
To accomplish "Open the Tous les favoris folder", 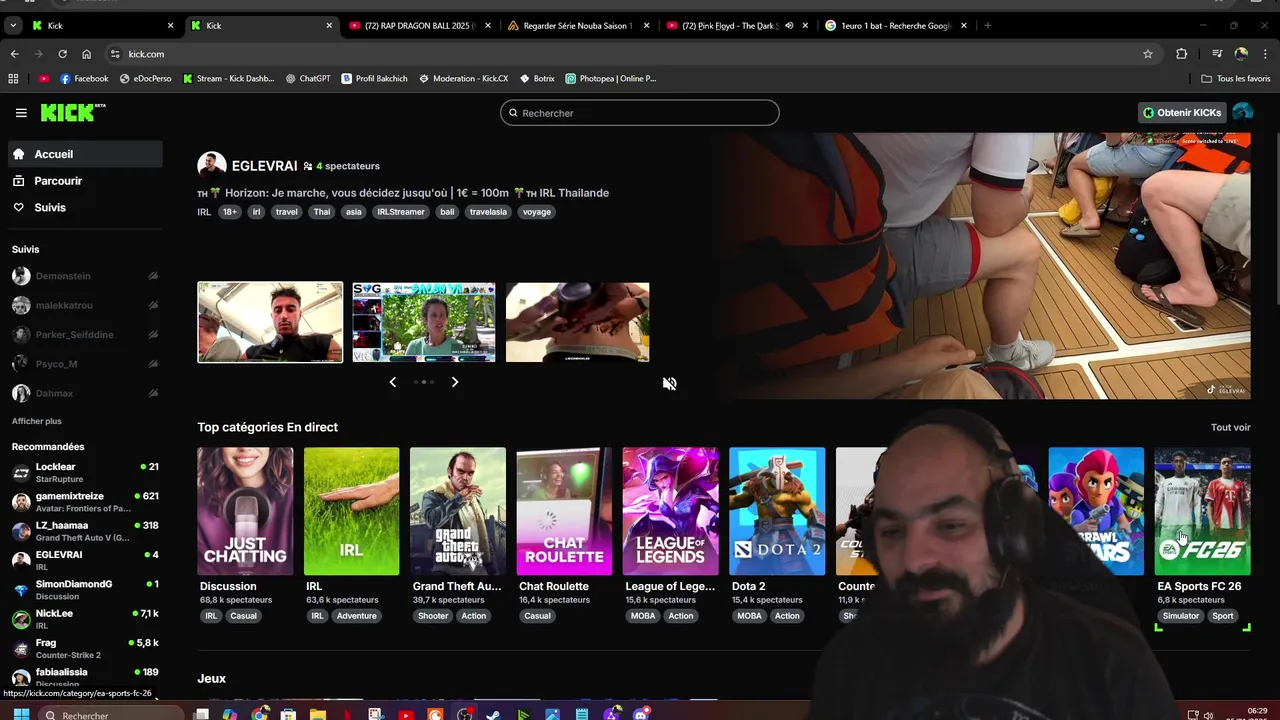I will (x=1236, y=78).
